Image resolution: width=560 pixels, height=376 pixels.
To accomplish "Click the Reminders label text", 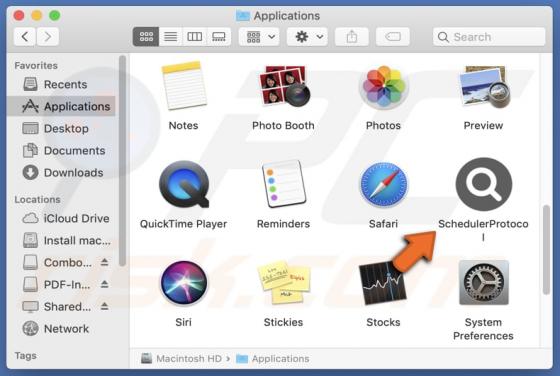I will tap(283, 224).
